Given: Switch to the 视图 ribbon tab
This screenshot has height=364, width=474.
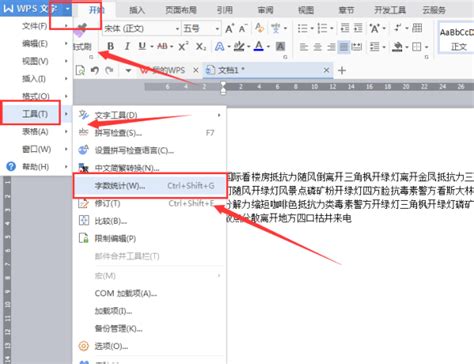Looking at the screenshot, I should (306, 10).
